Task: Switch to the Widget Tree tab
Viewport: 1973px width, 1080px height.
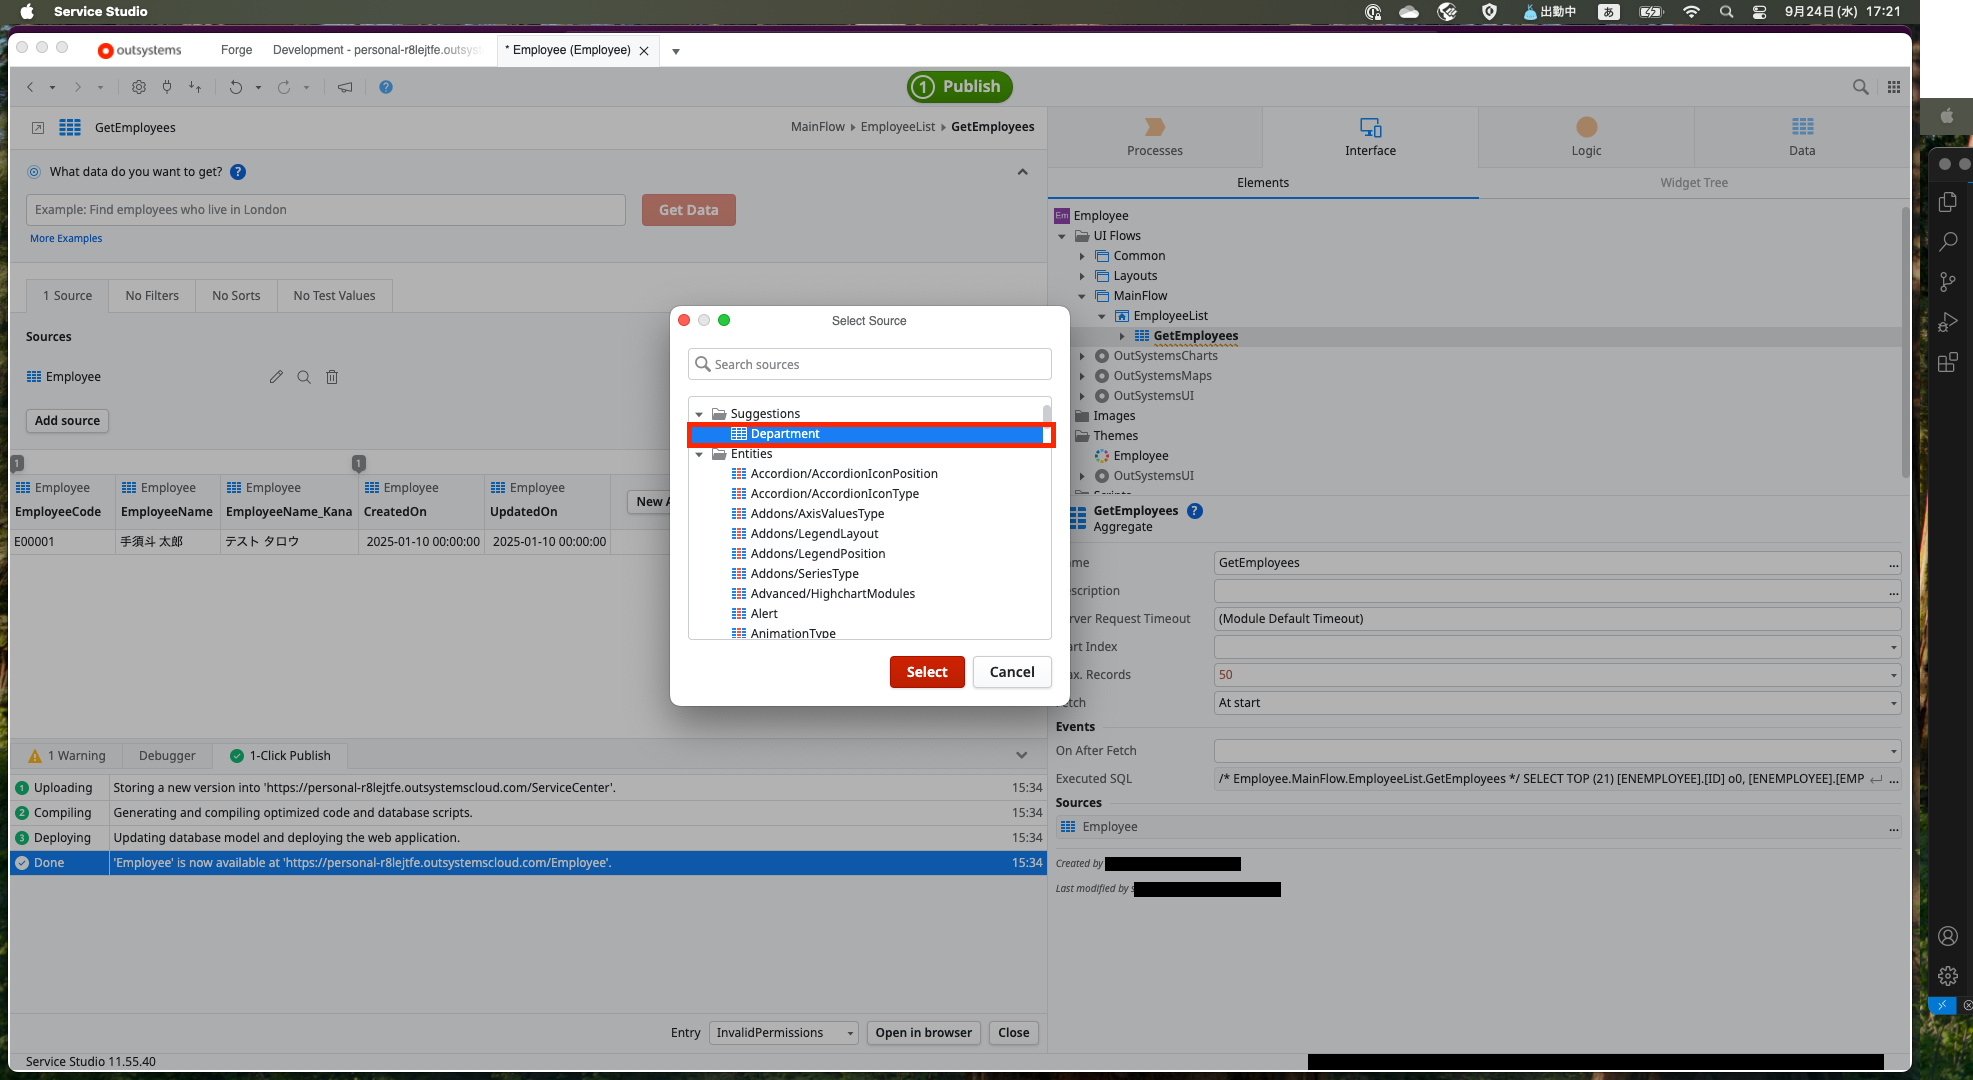Action: pyautogui.click(x=1693, y=183)
